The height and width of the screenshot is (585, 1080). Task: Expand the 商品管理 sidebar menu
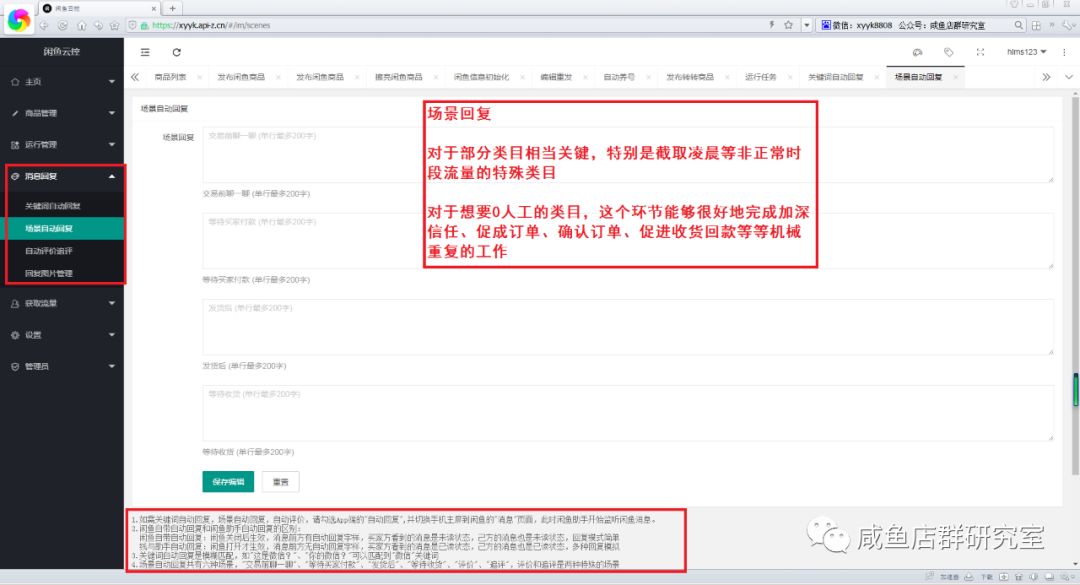tap(60, 113)
